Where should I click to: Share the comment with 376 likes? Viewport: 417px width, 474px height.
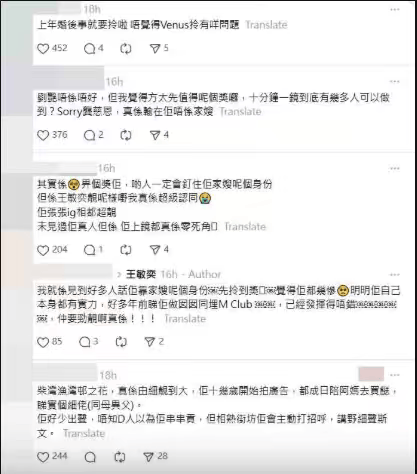pos(155,135)
